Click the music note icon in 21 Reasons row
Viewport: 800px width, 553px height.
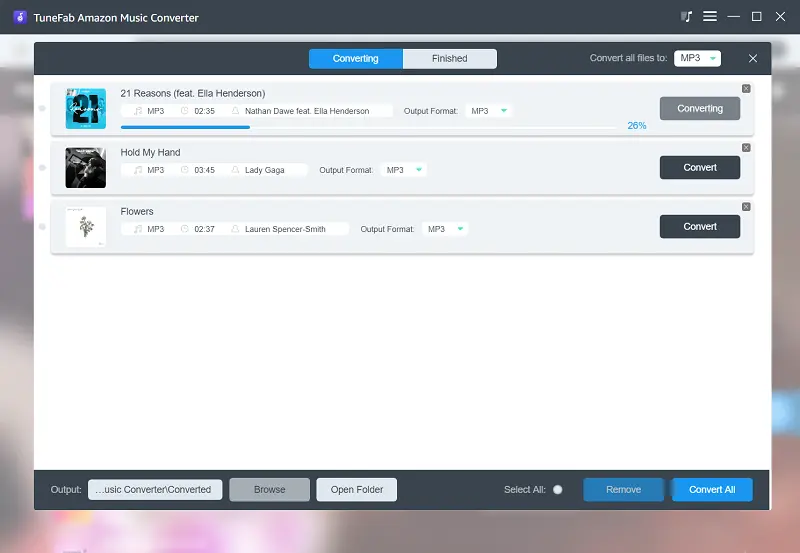point(138,111)
